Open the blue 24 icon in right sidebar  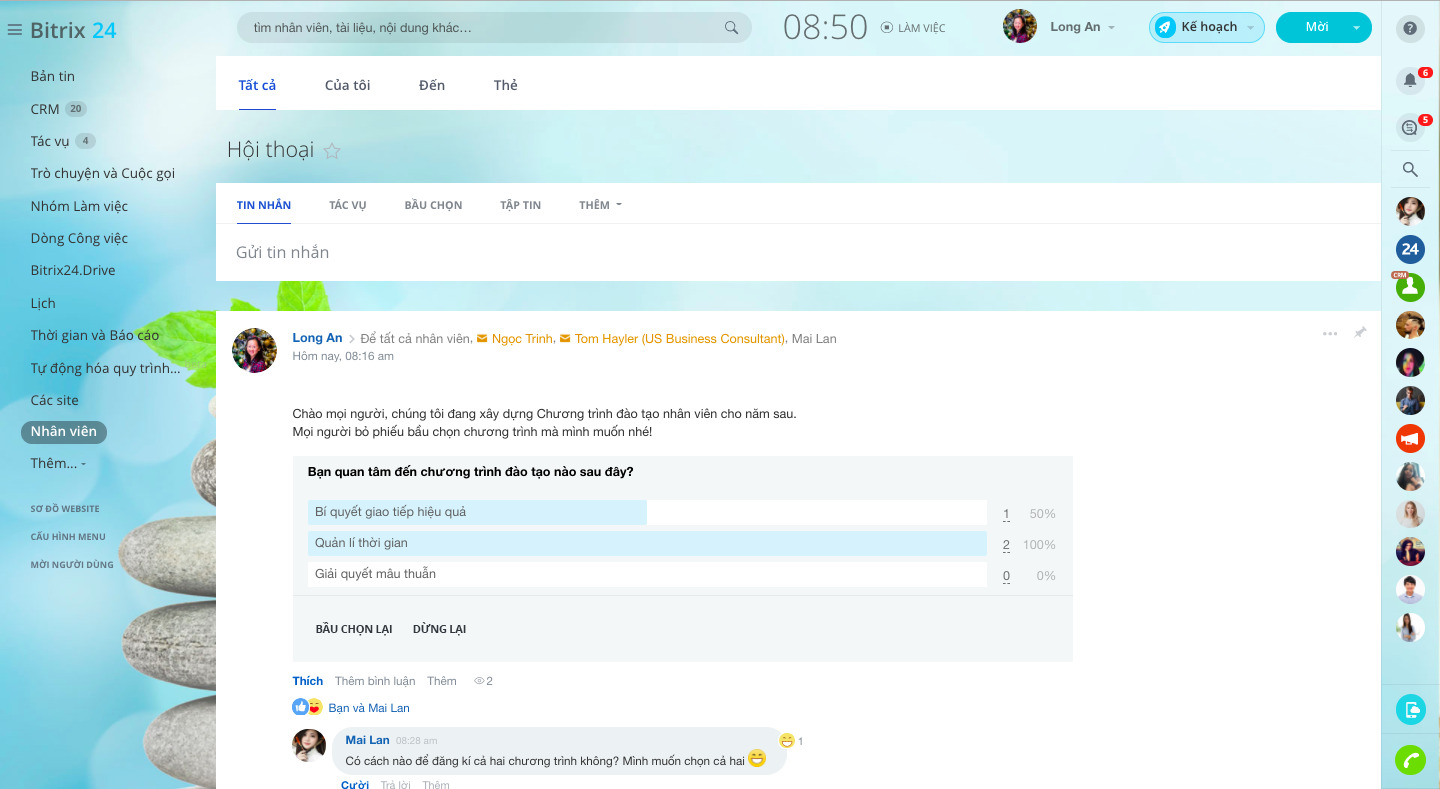[x=1410, y=249]
